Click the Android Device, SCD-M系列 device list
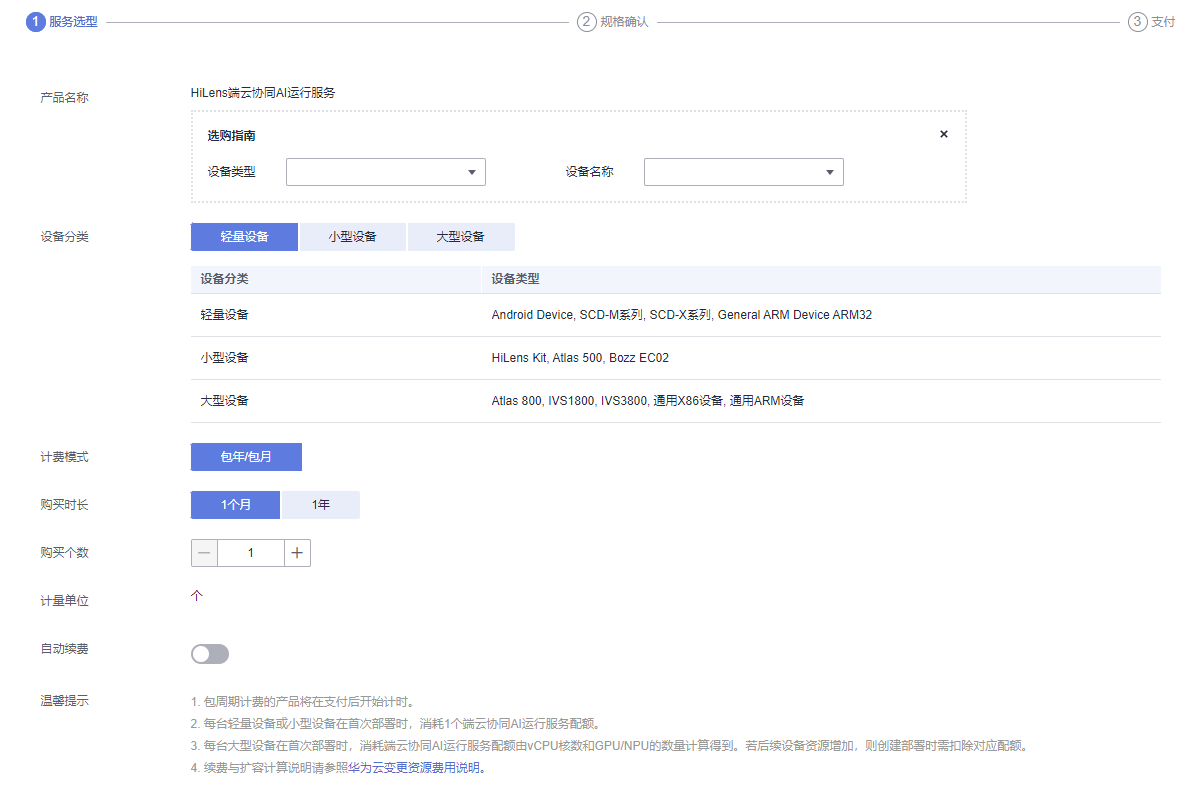This screenshot has width=1197, height=801. point(682,315)
